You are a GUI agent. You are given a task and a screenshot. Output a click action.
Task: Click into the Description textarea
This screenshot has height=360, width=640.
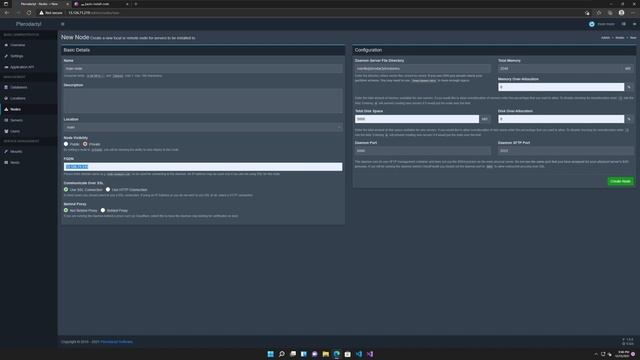(203, 101)
